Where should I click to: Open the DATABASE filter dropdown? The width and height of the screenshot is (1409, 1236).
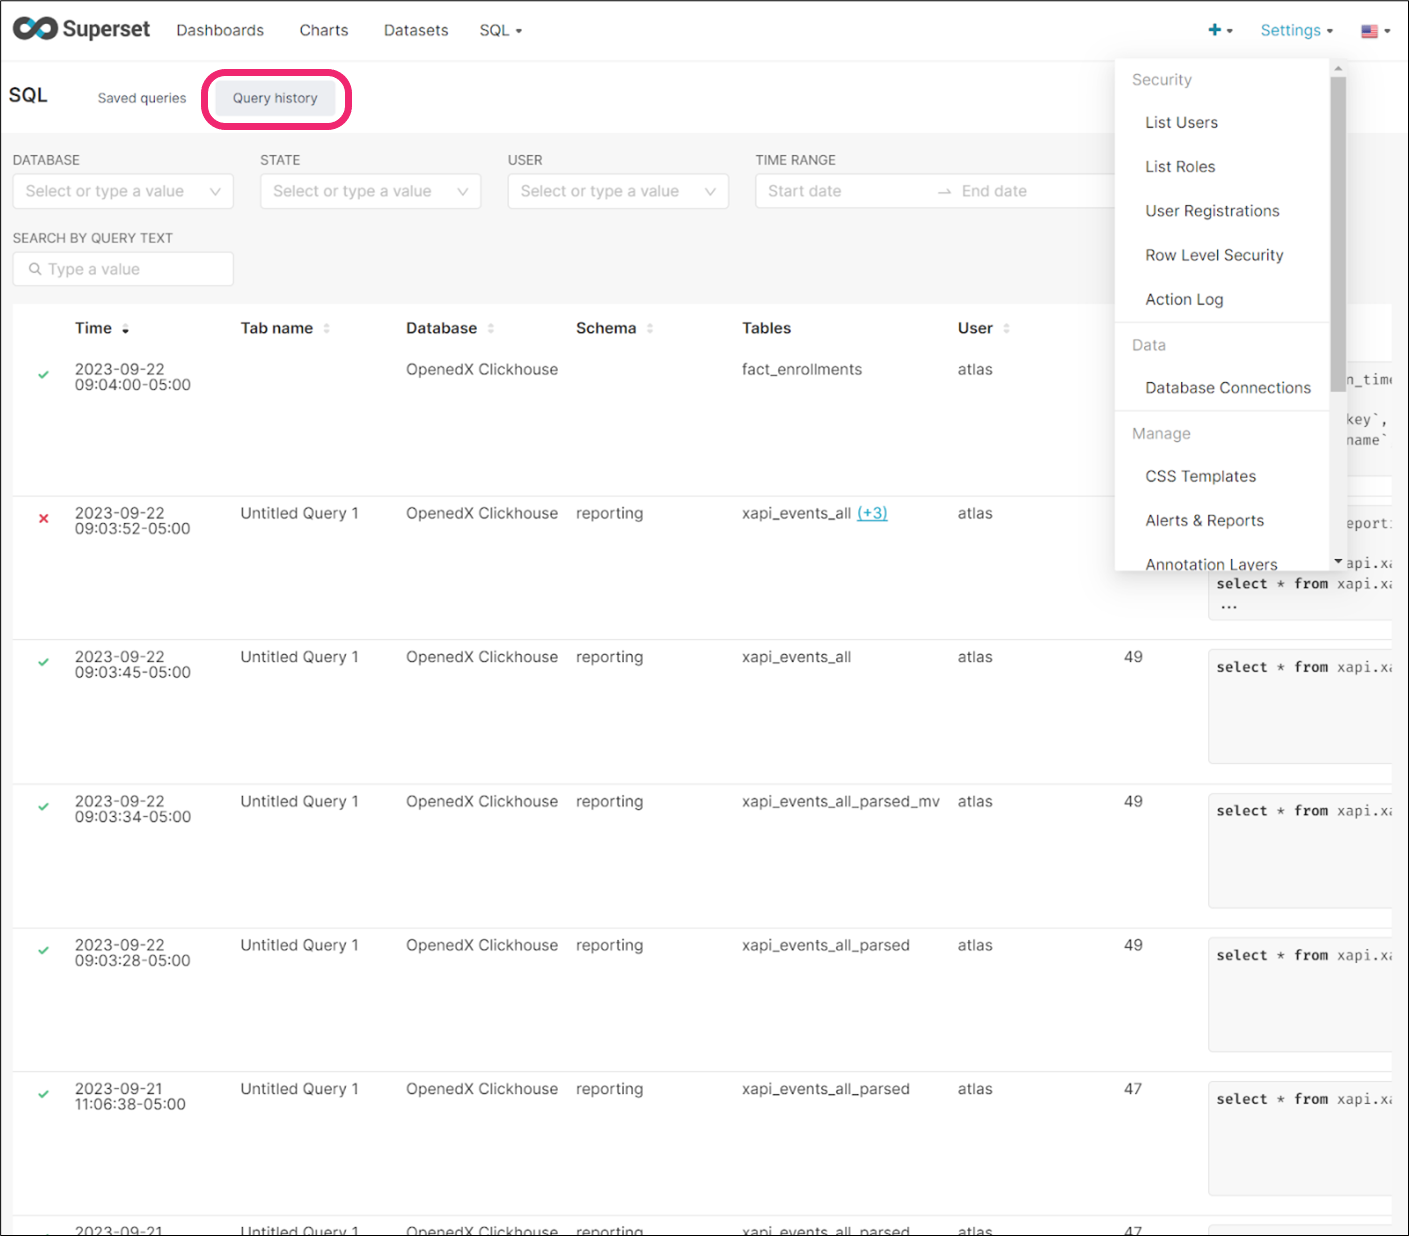[x=123, y=191]
